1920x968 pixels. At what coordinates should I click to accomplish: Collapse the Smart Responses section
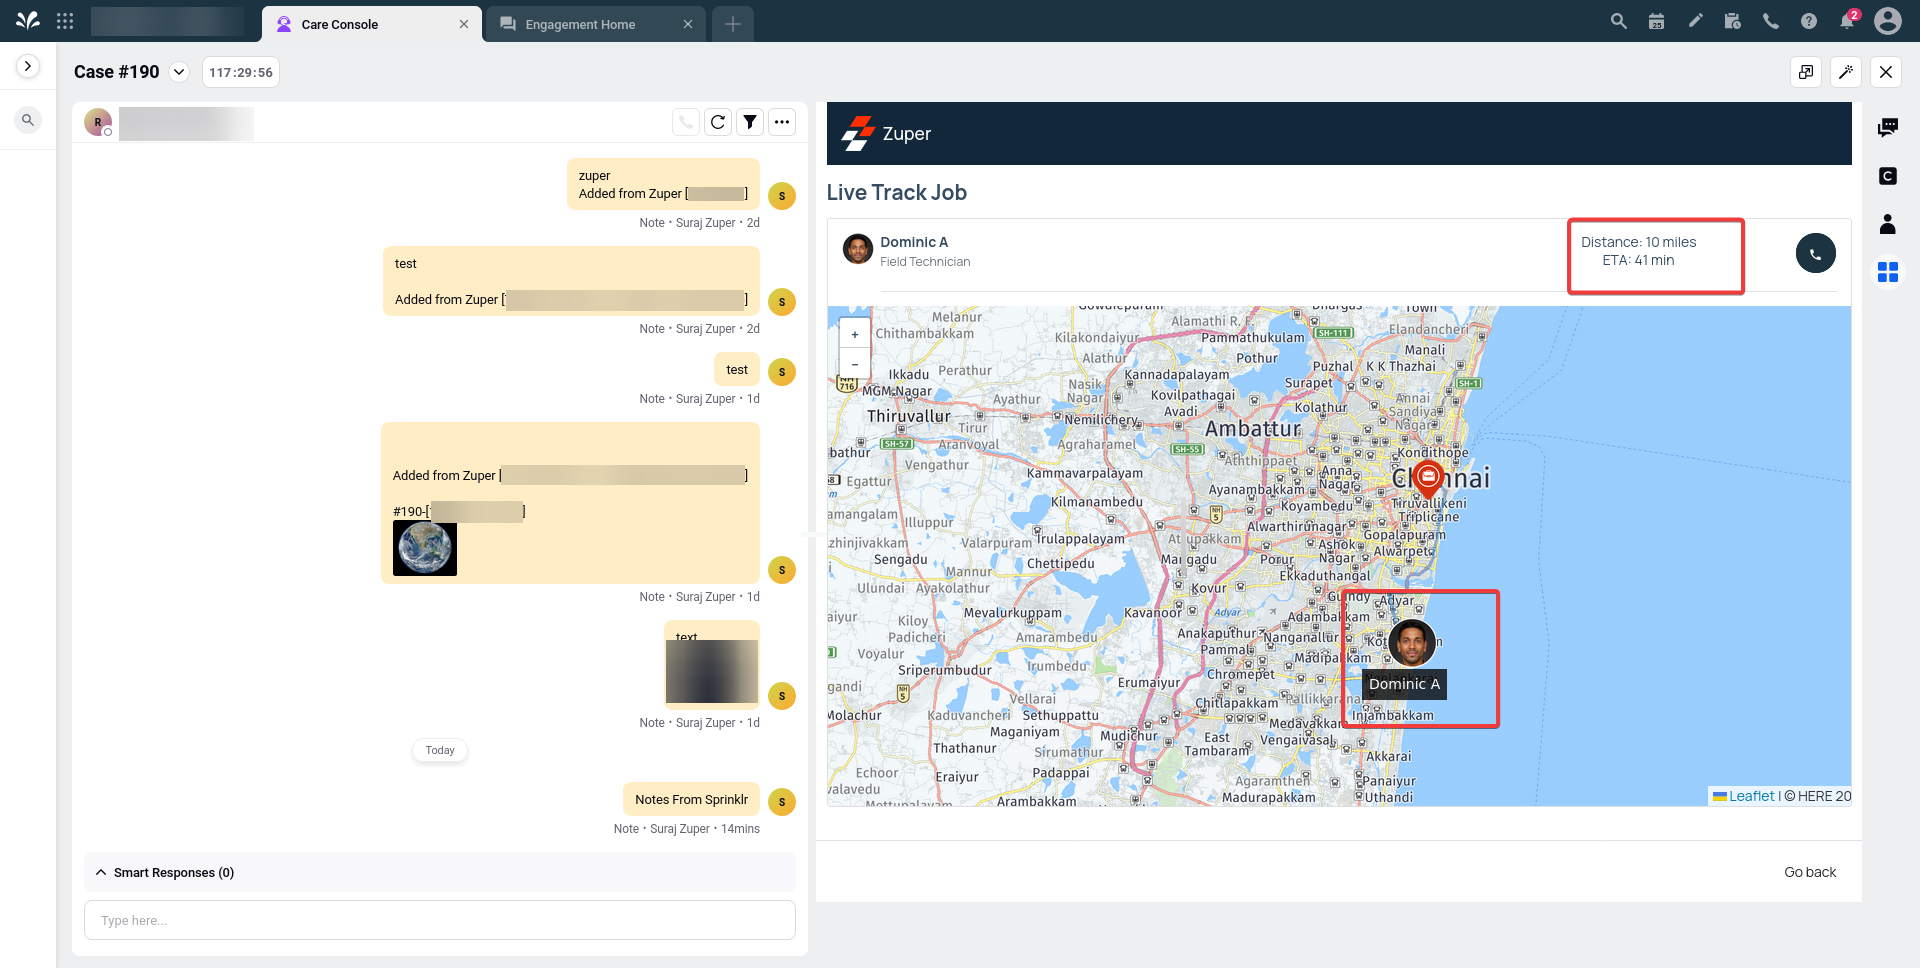pos(101,872)
